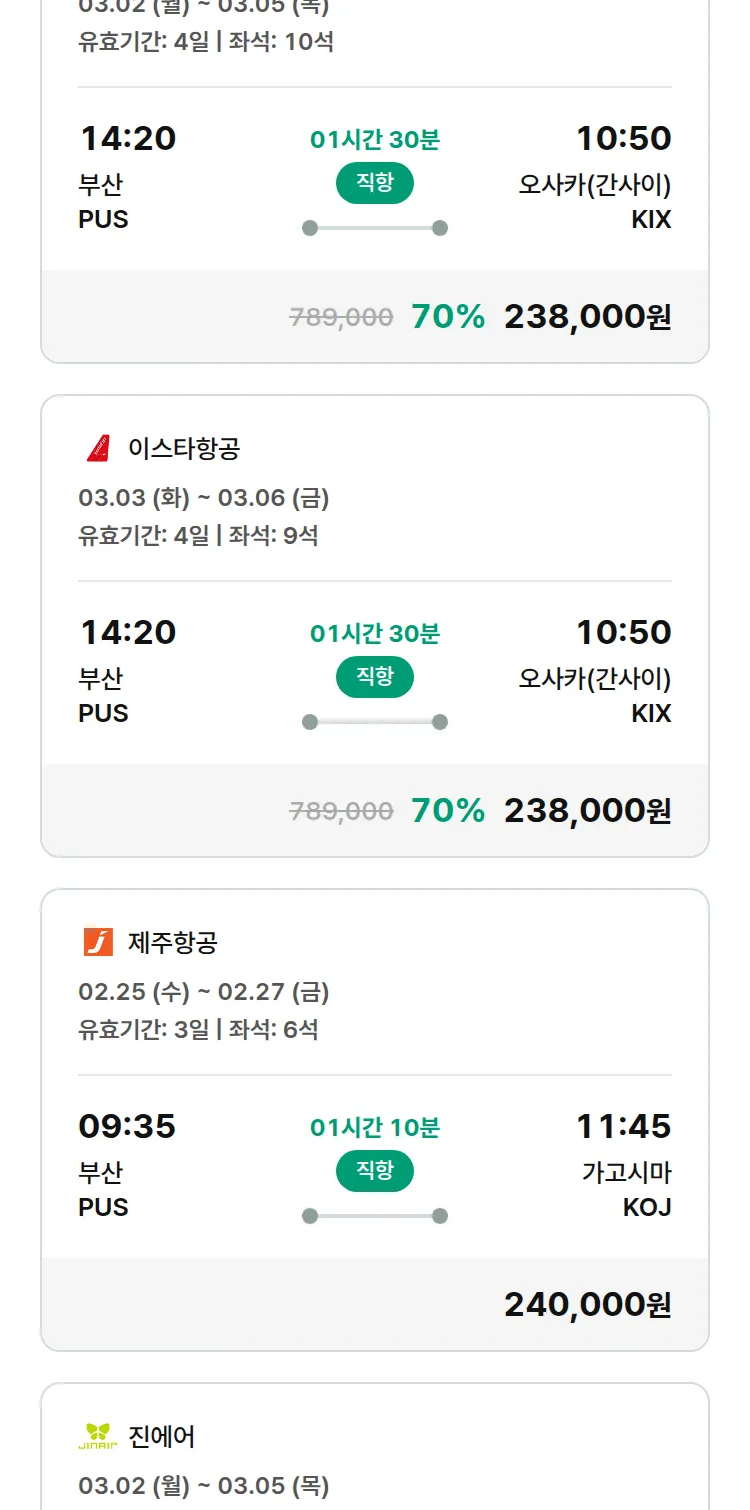Click crossed-out 789,000 price in 이스타항공 card
The height and width of the screenshot is (1510, 750).
[x=341, y=811]
